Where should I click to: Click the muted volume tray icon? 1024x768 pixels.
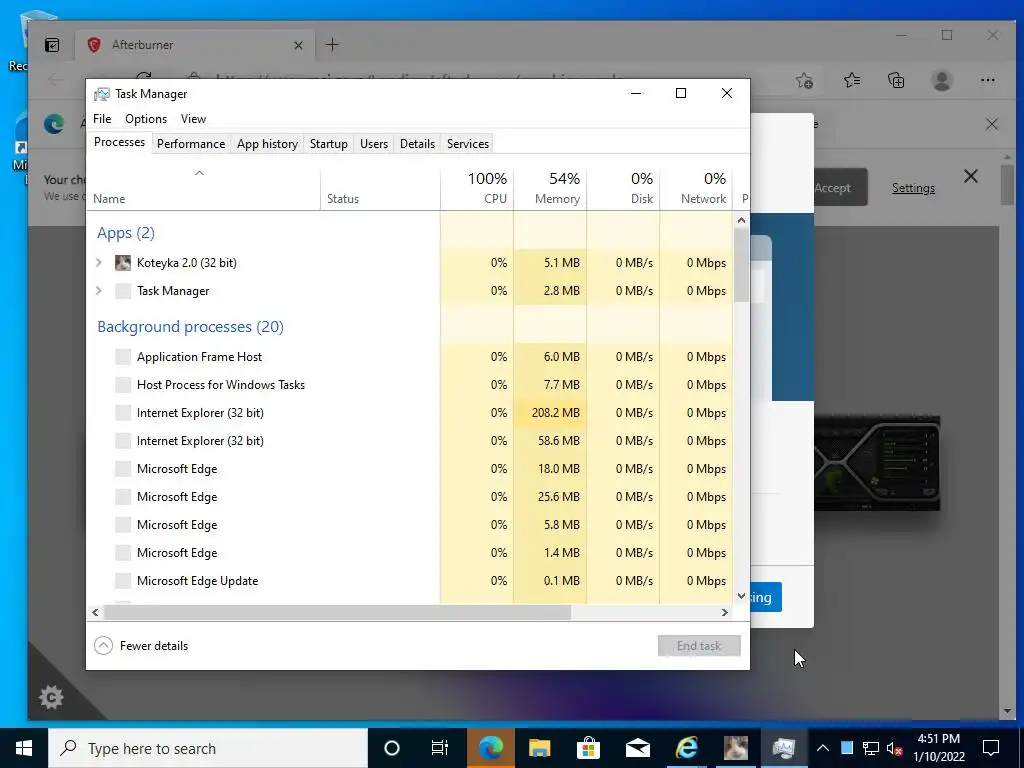895,748
